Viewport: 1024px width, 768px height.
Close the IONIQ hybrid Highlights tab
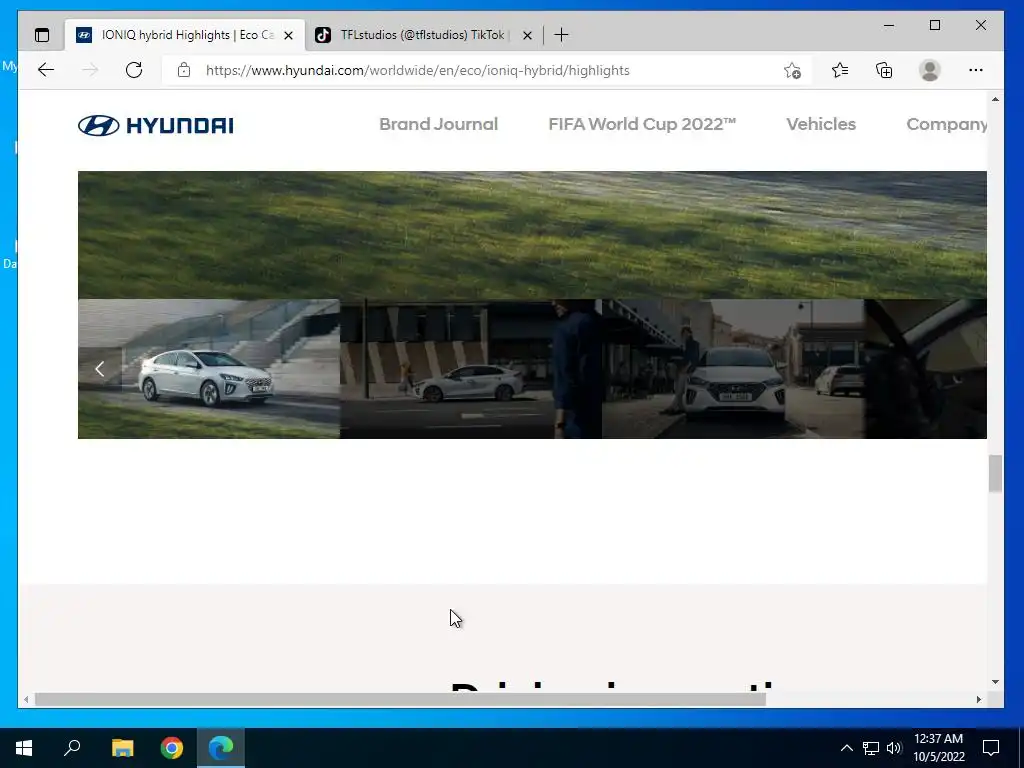click(288, 35)
